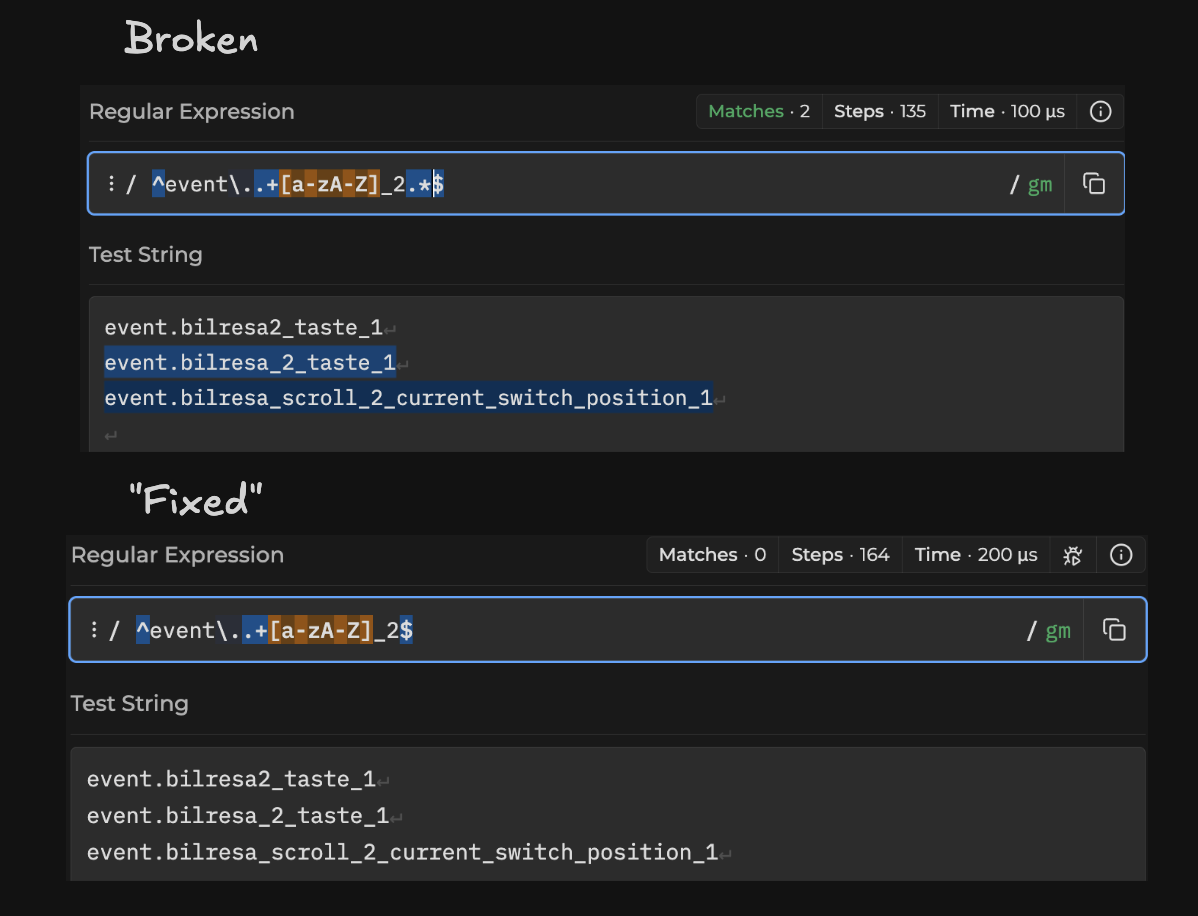1198x916 pixels.
Task: Open delimiter options dots in the top regex field
Action: [x=112, y=183]
